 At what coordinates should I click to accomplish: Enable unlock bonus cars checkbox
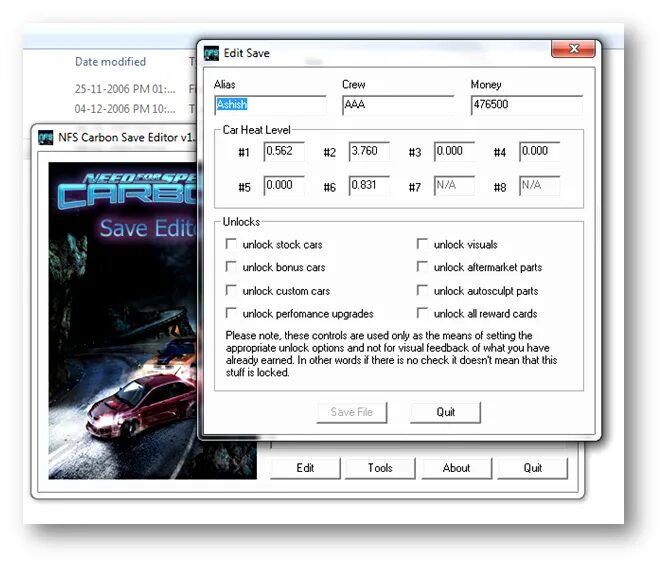point(231,267)
